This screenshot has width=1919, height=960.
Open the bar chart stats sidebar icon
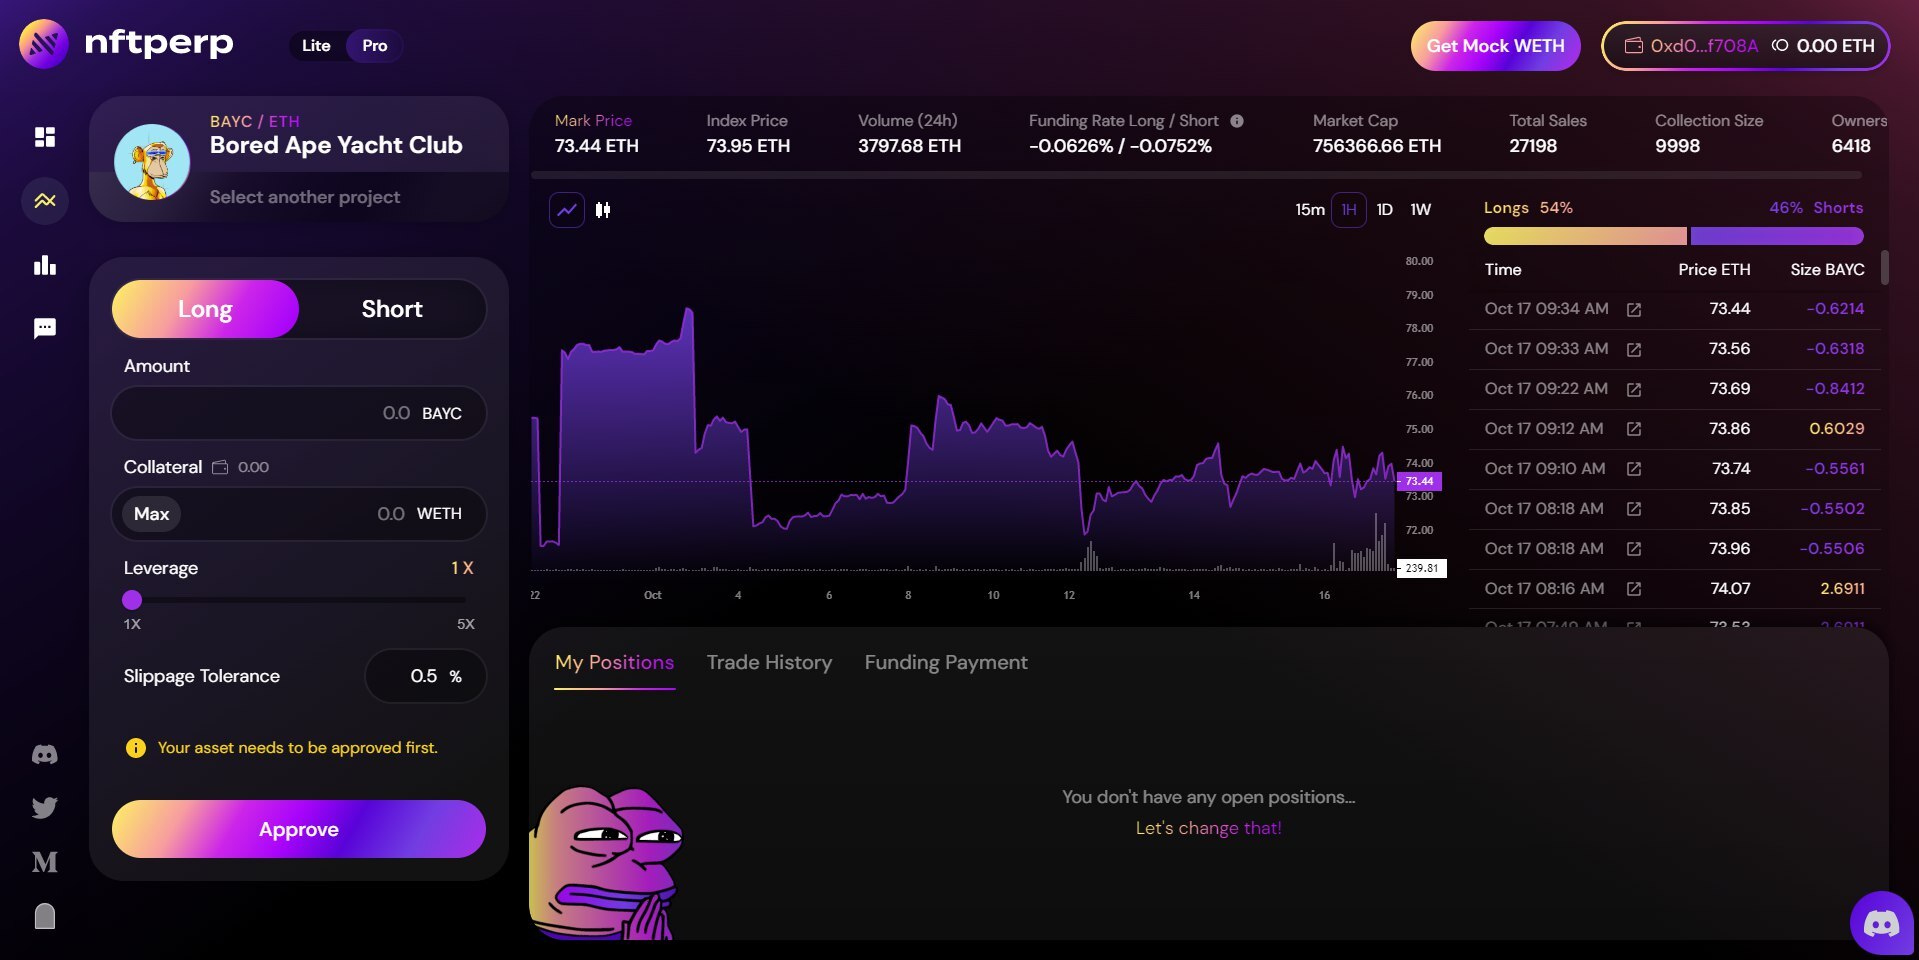click(45, 265)
